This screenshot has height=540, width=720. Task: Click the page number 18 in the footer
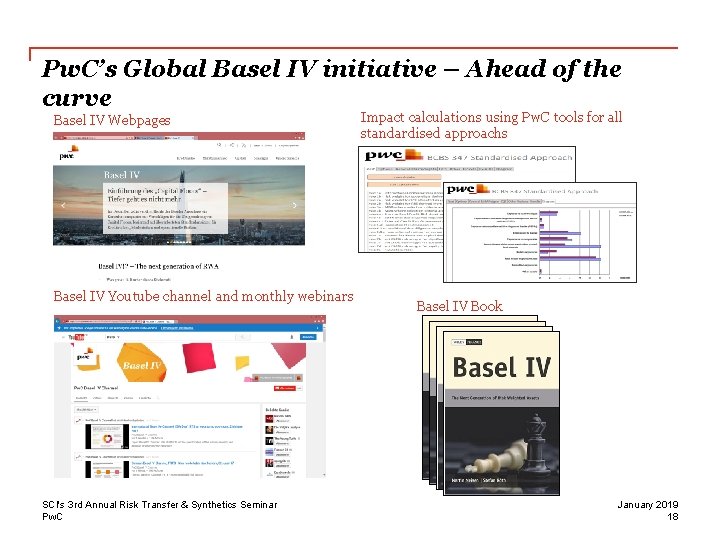pyautogui.click(x=673, y=517)
